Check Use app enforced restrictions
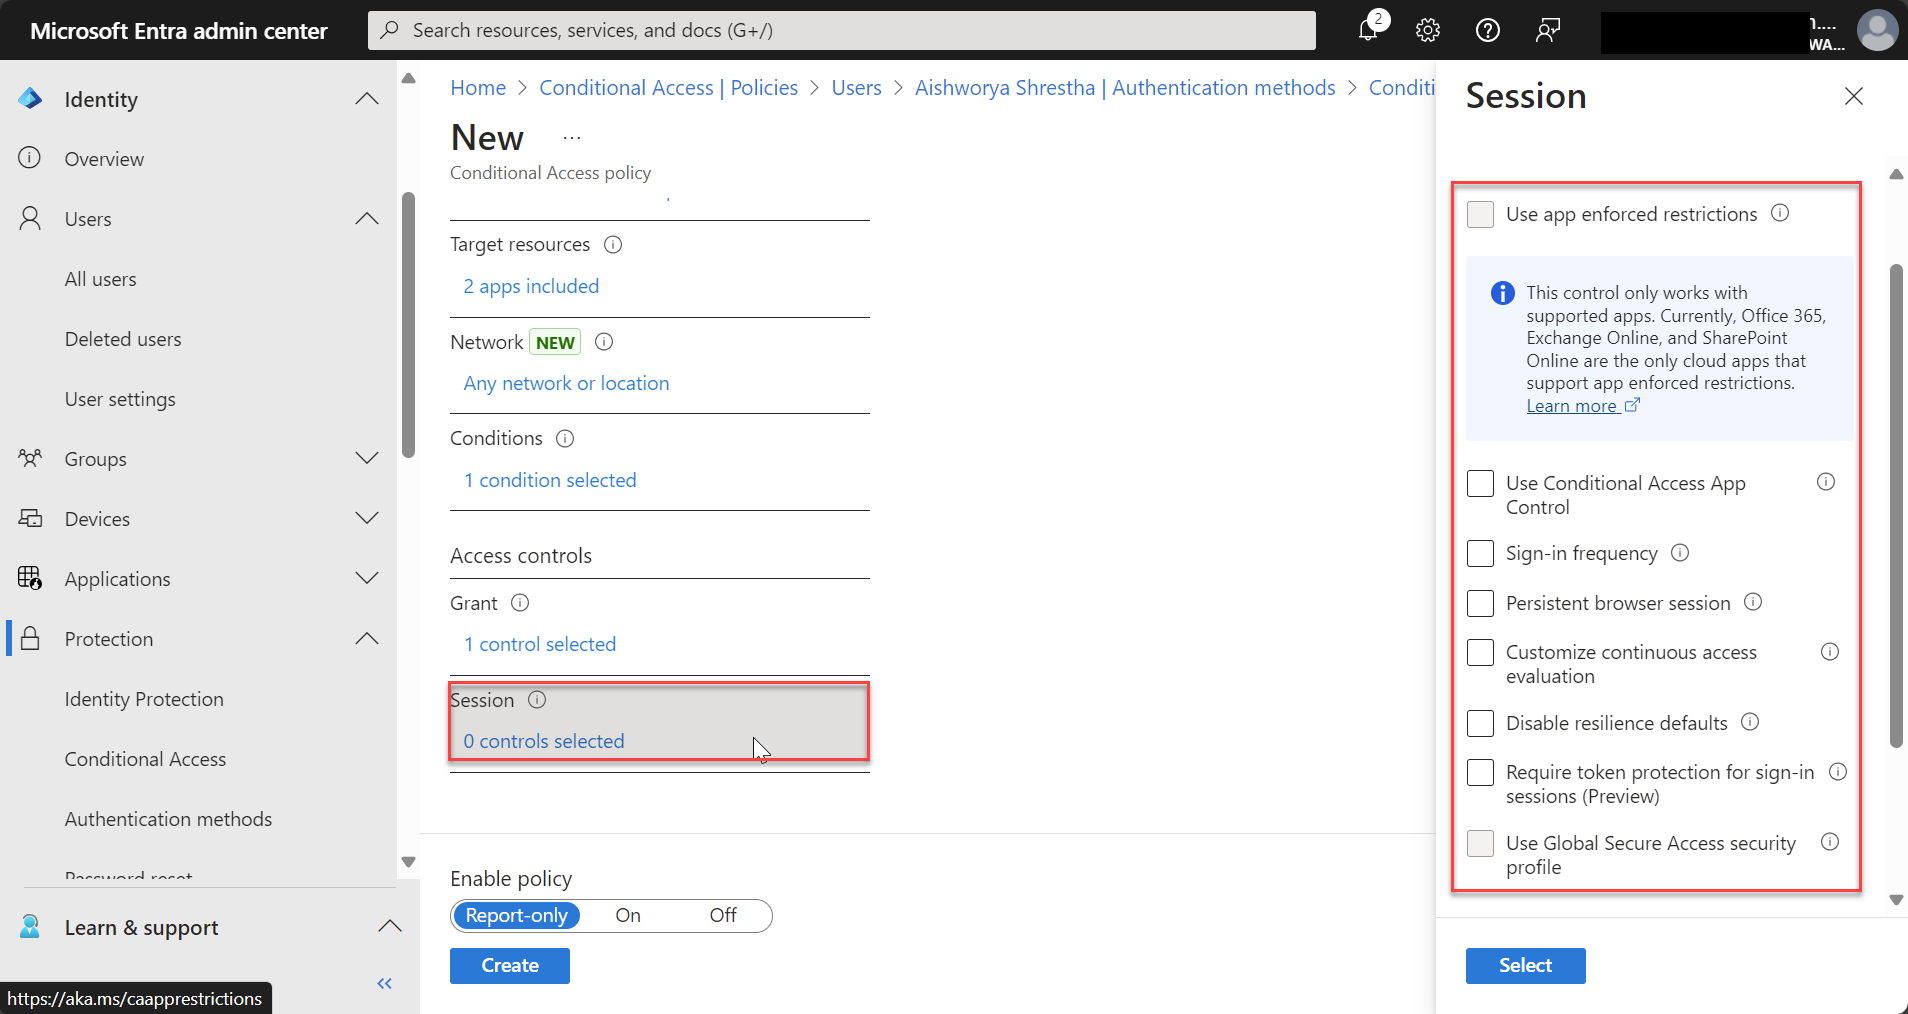Viewport: 1908px width, 1014px height. [x=1480, y=214]
